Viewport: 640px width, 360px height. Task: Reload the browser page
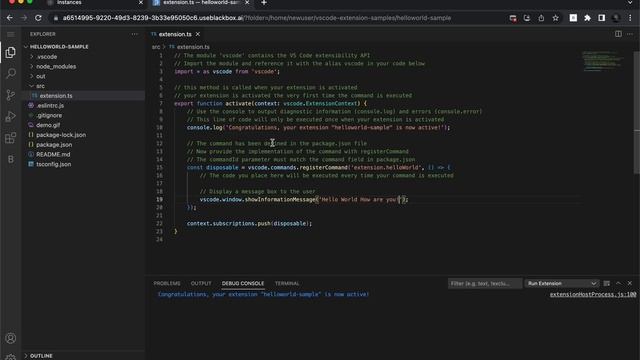tap(38, 18)
